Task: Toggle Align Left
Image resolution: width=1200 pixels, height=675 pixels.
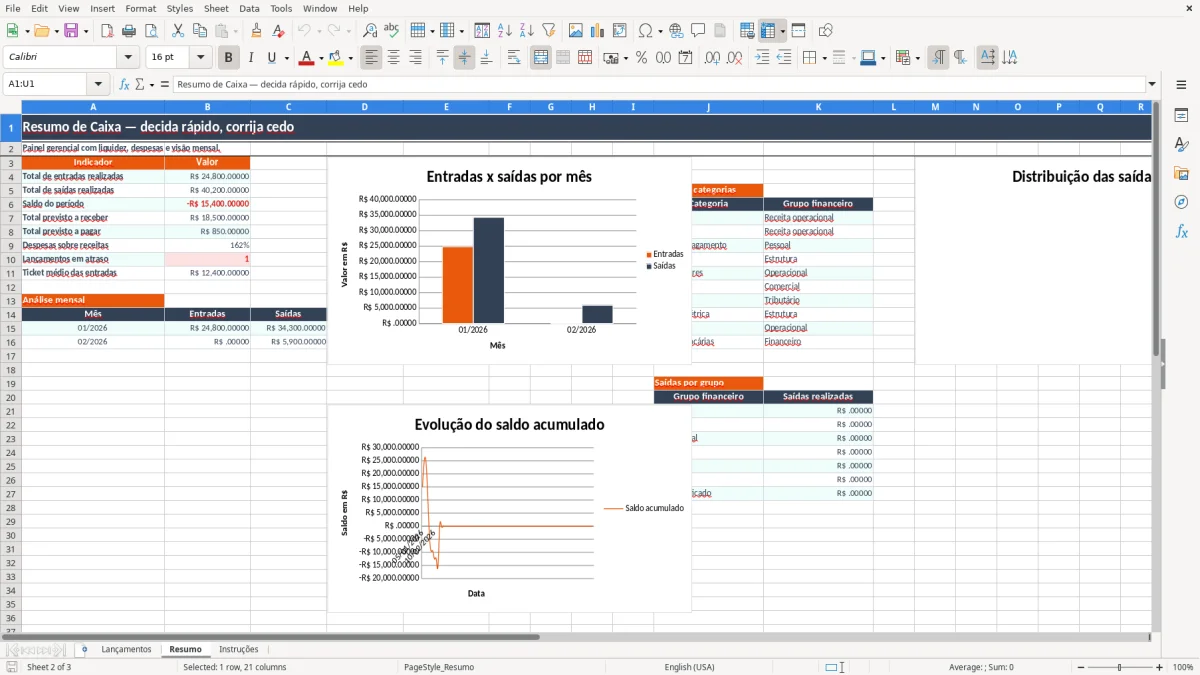Action: pyautogui.click(x=372, y=58)
